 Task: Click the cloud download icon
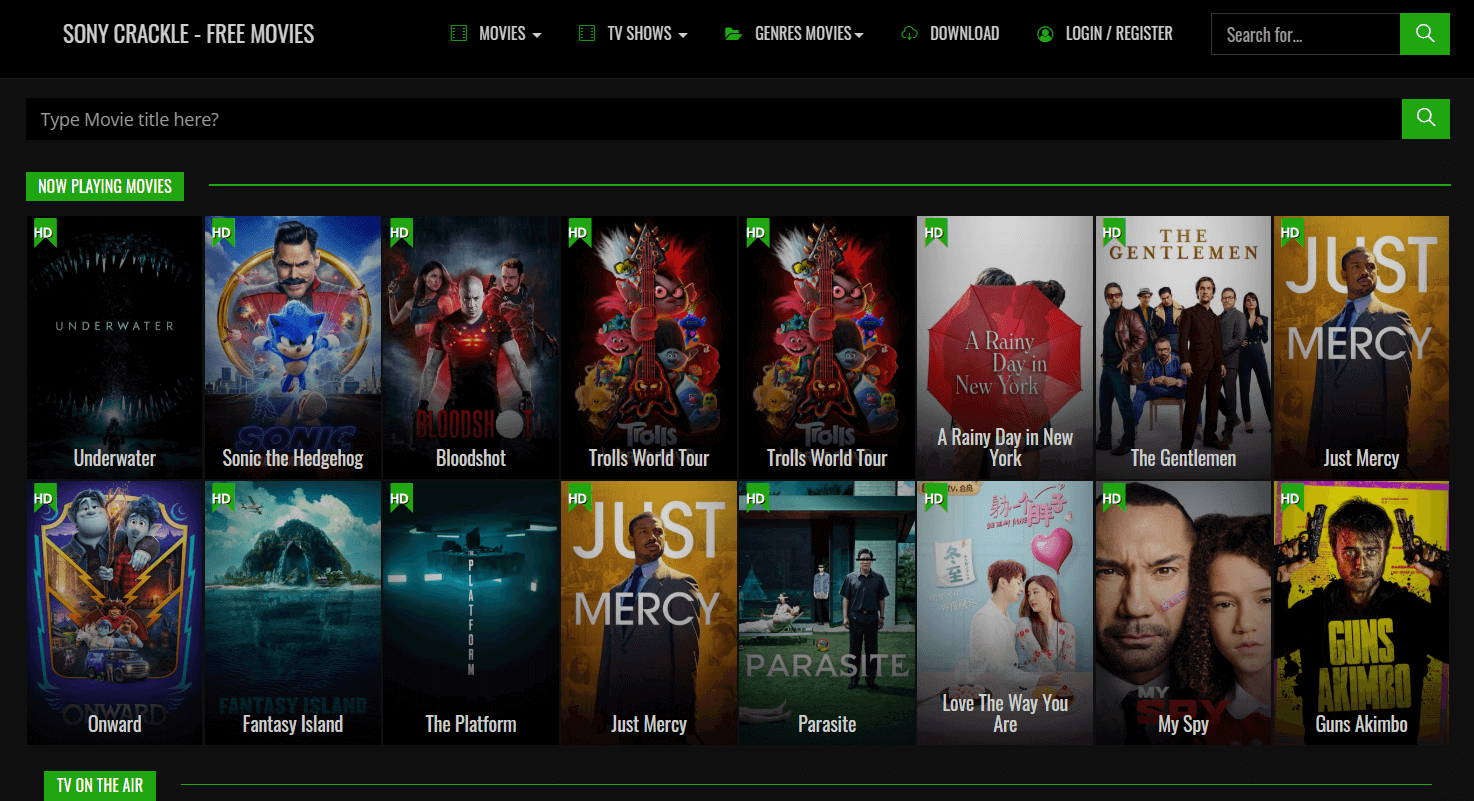click(x=909, y=34)
